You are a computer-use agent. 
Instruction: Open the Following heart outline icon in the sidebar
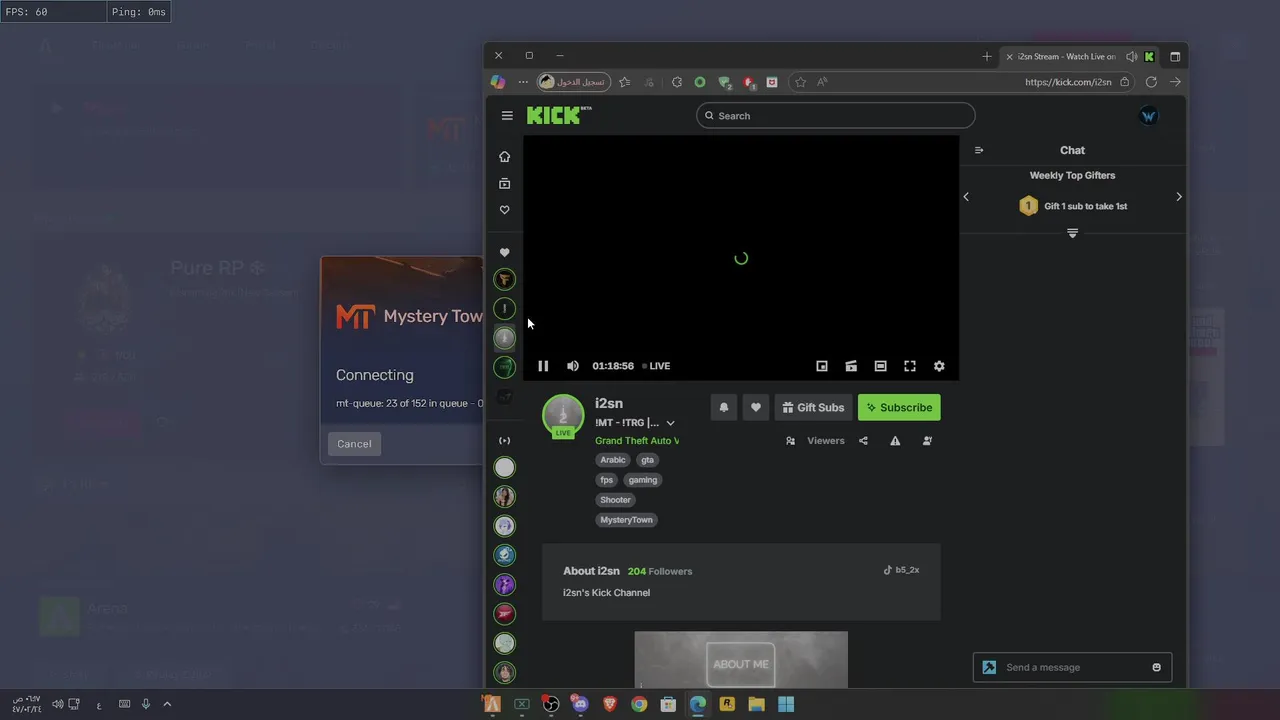[504, 210]
